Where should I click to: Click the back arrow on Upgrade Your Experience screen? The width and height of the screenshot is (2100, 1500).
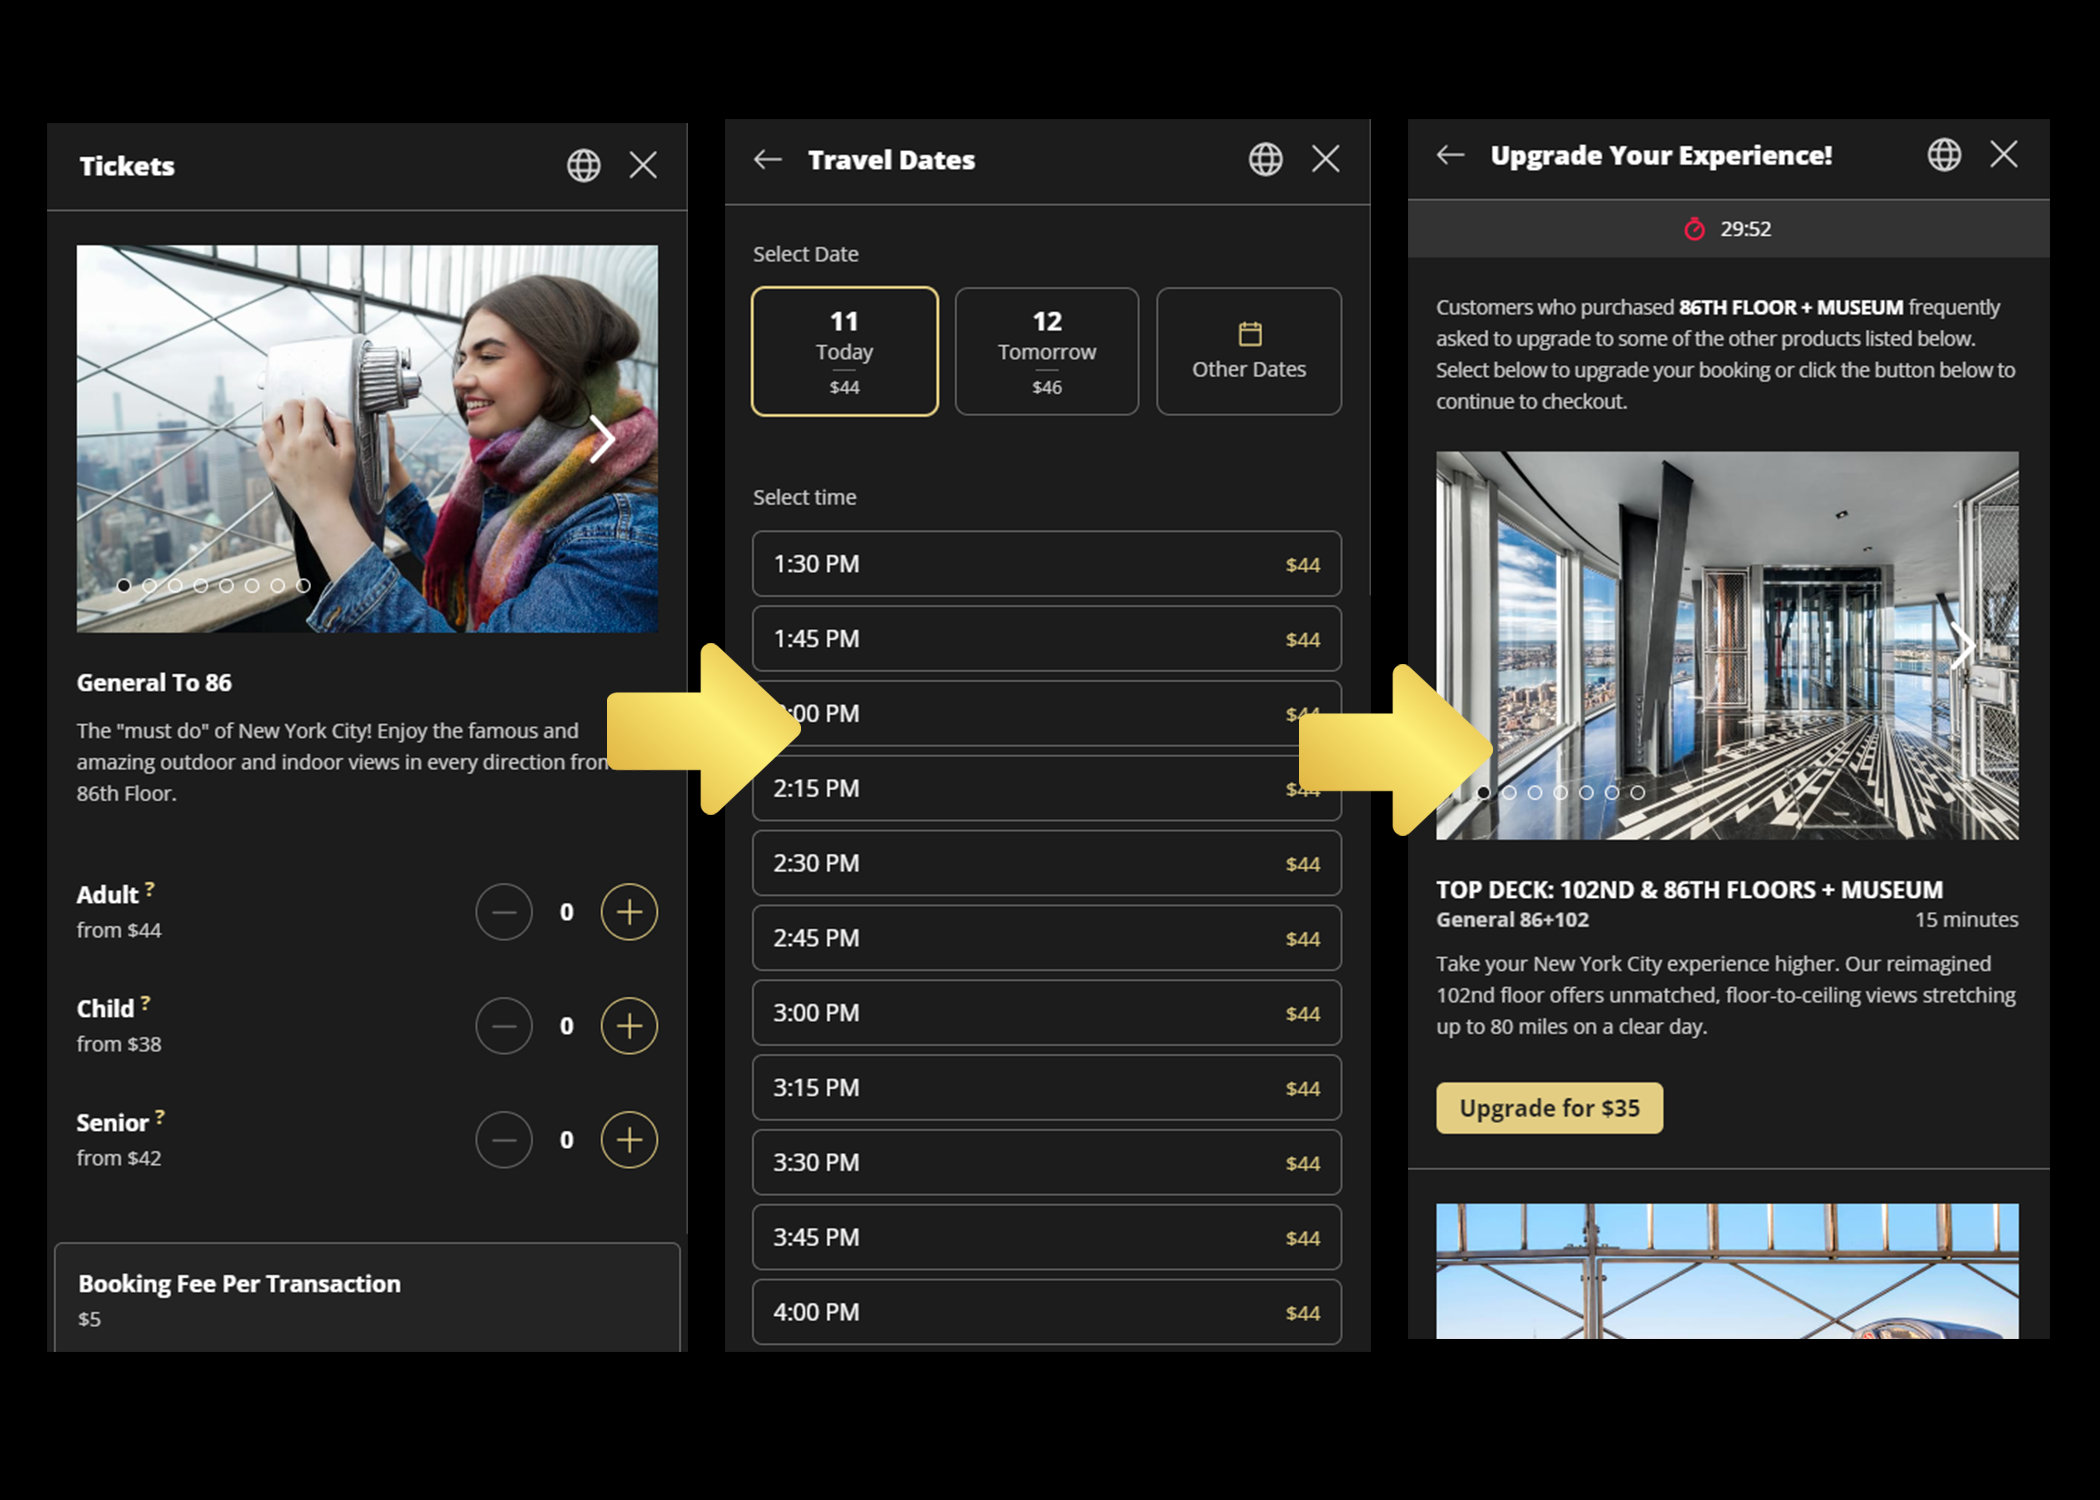point(1451,156)
